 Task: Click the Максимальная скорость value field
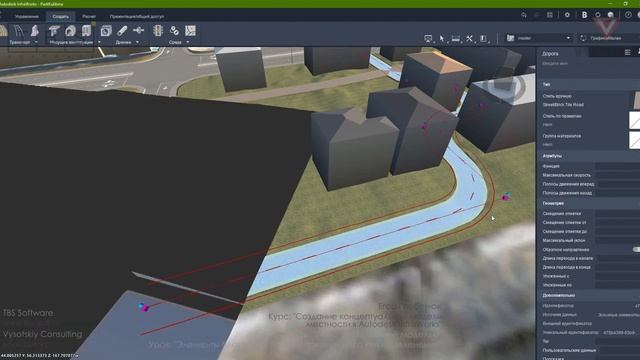(618, 175)
